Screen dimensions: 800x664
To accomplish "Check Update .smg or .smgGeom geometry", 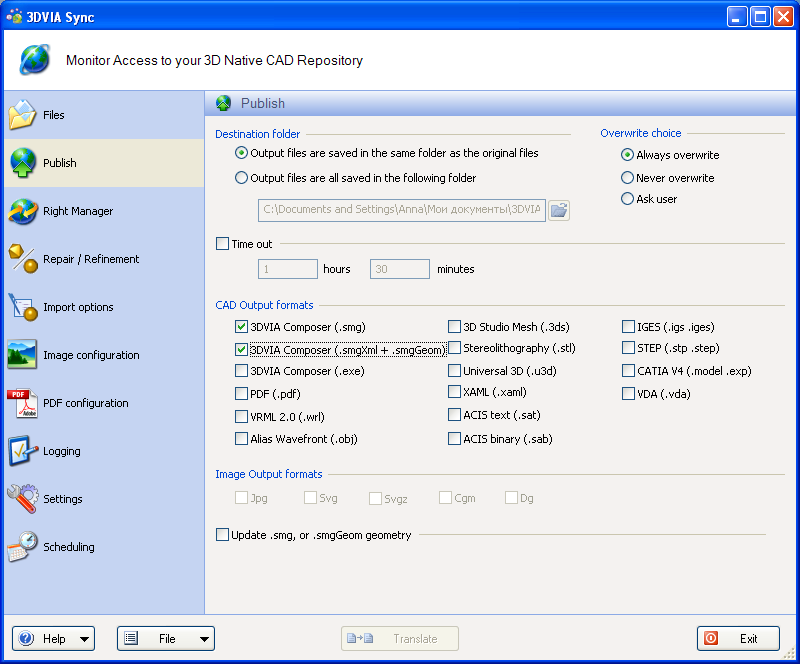I will coord(222,534).
